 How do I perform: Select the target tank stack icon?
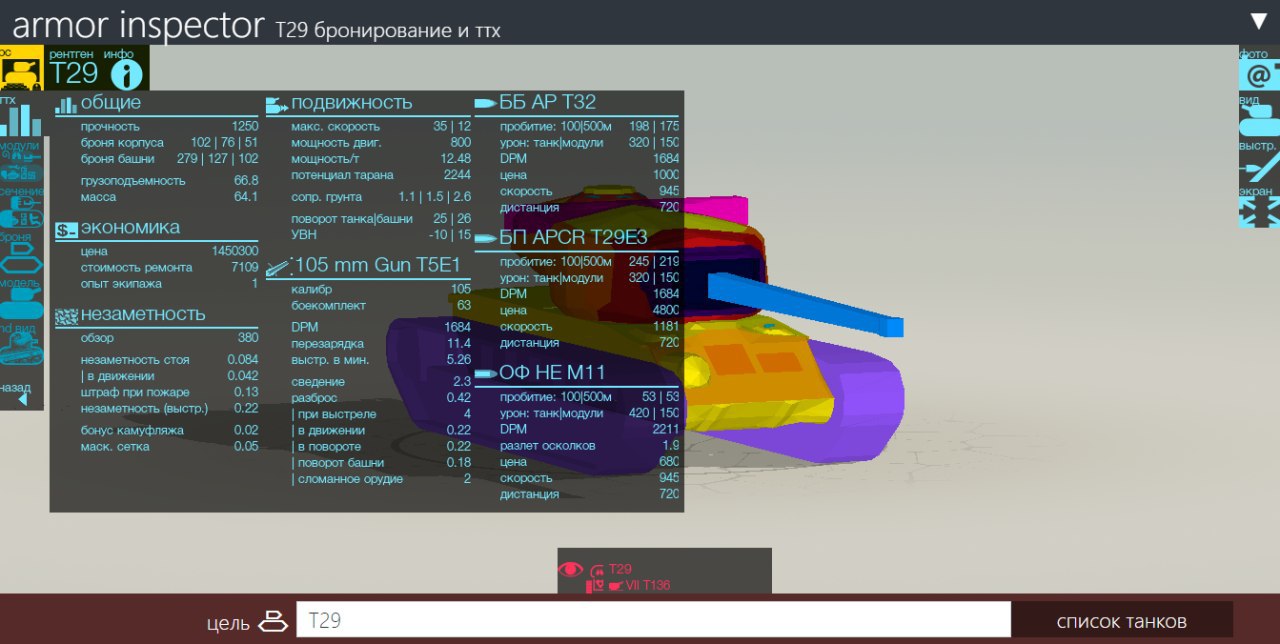pos(273,622)
